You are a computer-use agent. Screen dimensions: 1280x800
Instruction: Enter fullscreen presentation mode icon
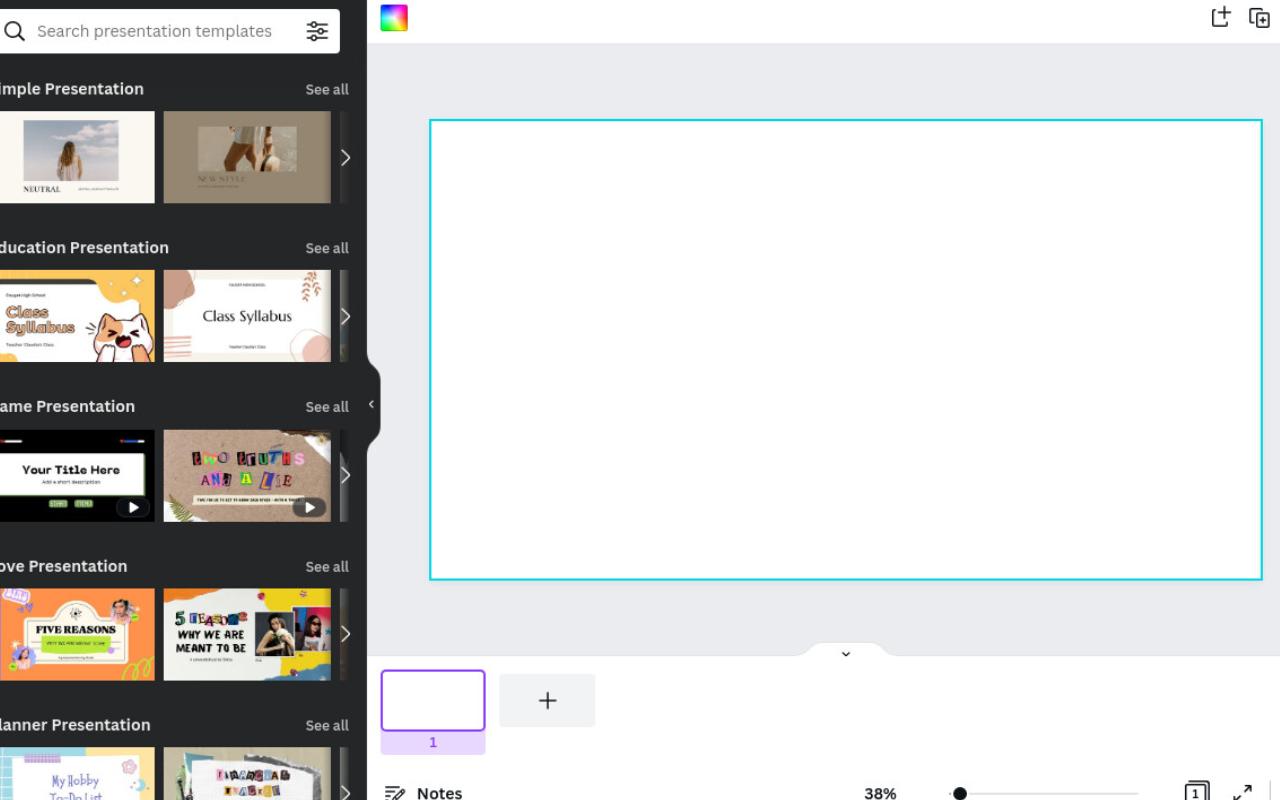point(1242,793)
